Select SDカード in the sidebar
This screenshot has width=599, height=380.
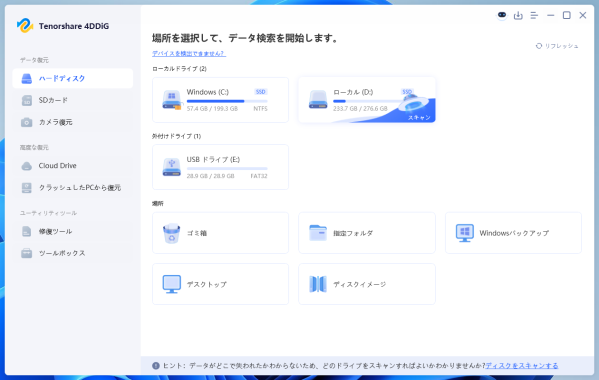[x=73, y=100]
